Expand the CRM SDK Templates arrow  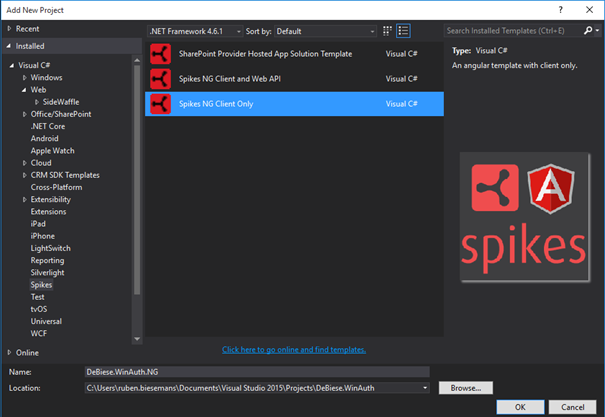click(24, 175)
